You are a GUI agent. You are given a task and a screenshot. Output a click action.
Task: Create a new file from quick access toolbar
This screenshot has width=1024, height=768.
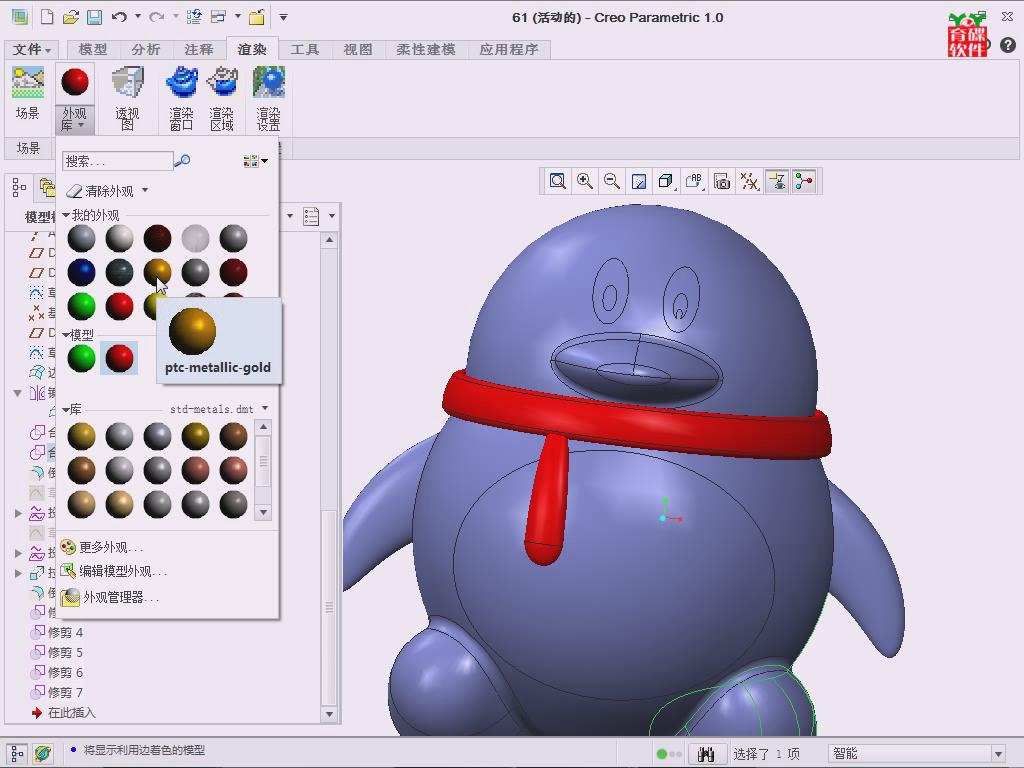(x=47, y=17)
